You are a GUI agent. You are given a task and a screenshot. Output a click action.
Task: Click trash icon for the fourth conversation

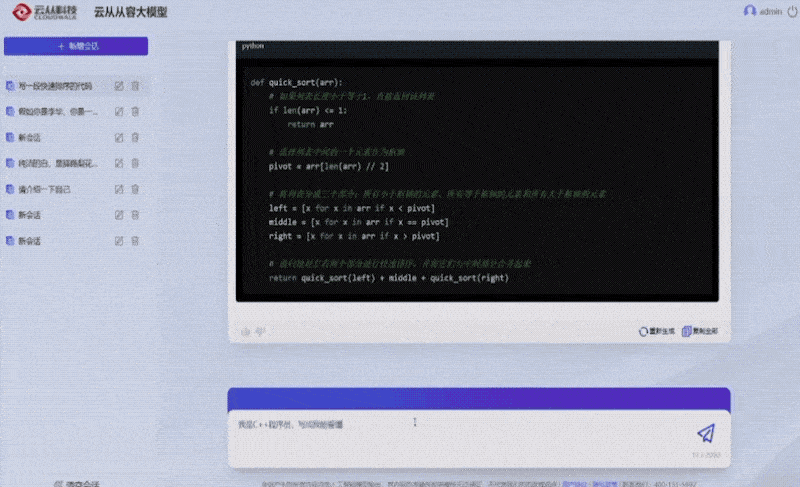point(135,163)
